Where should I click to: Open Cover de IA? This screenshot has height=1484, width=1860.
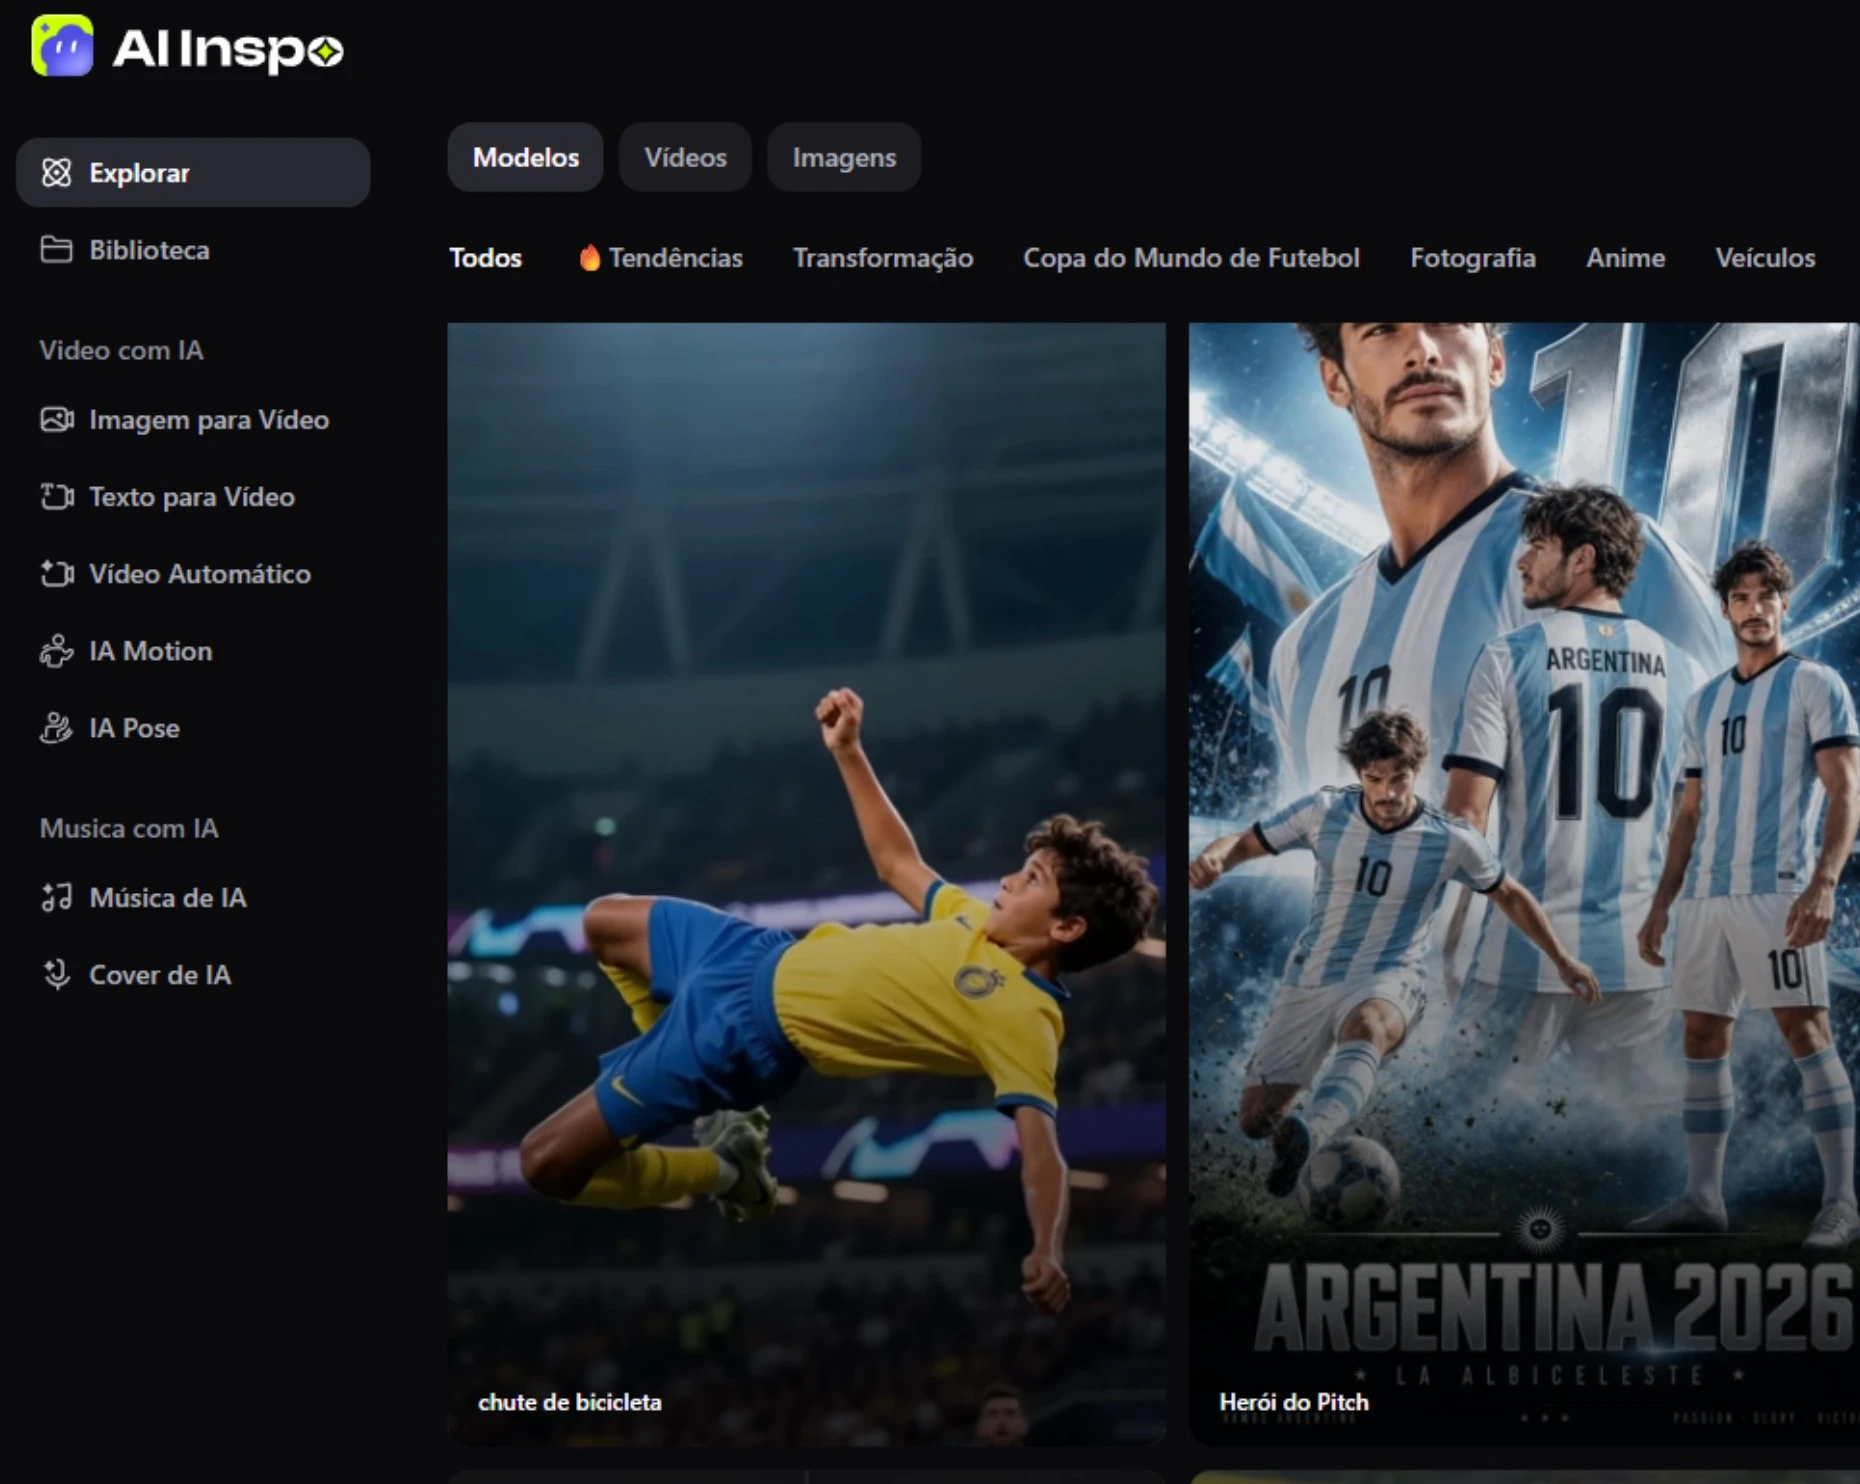[193, 974]
